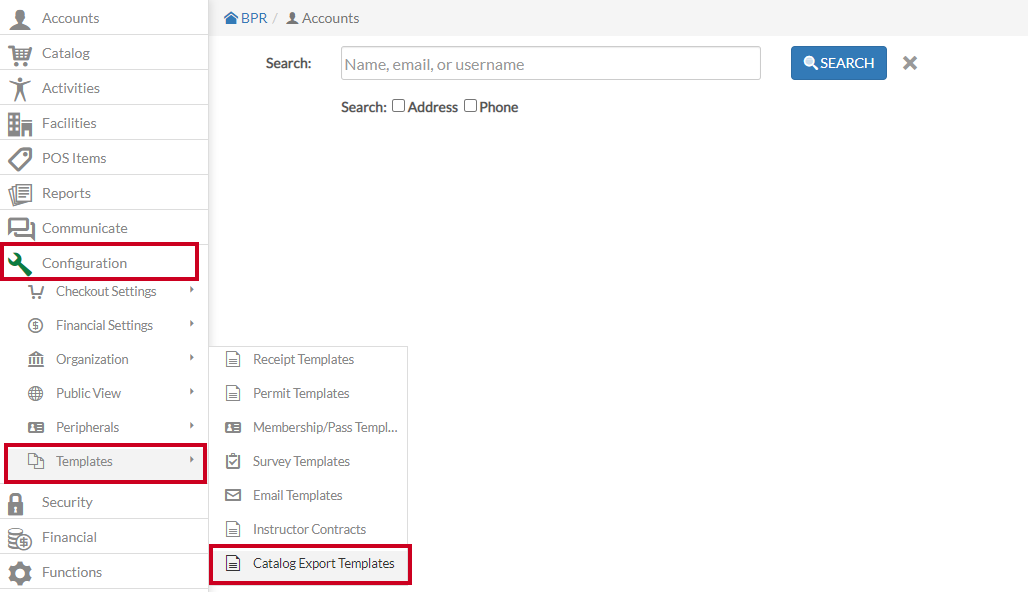Expand Peripherals submenu arrow
The width and height of the screenshot is (1028, 592).
[x=191, y=426]
